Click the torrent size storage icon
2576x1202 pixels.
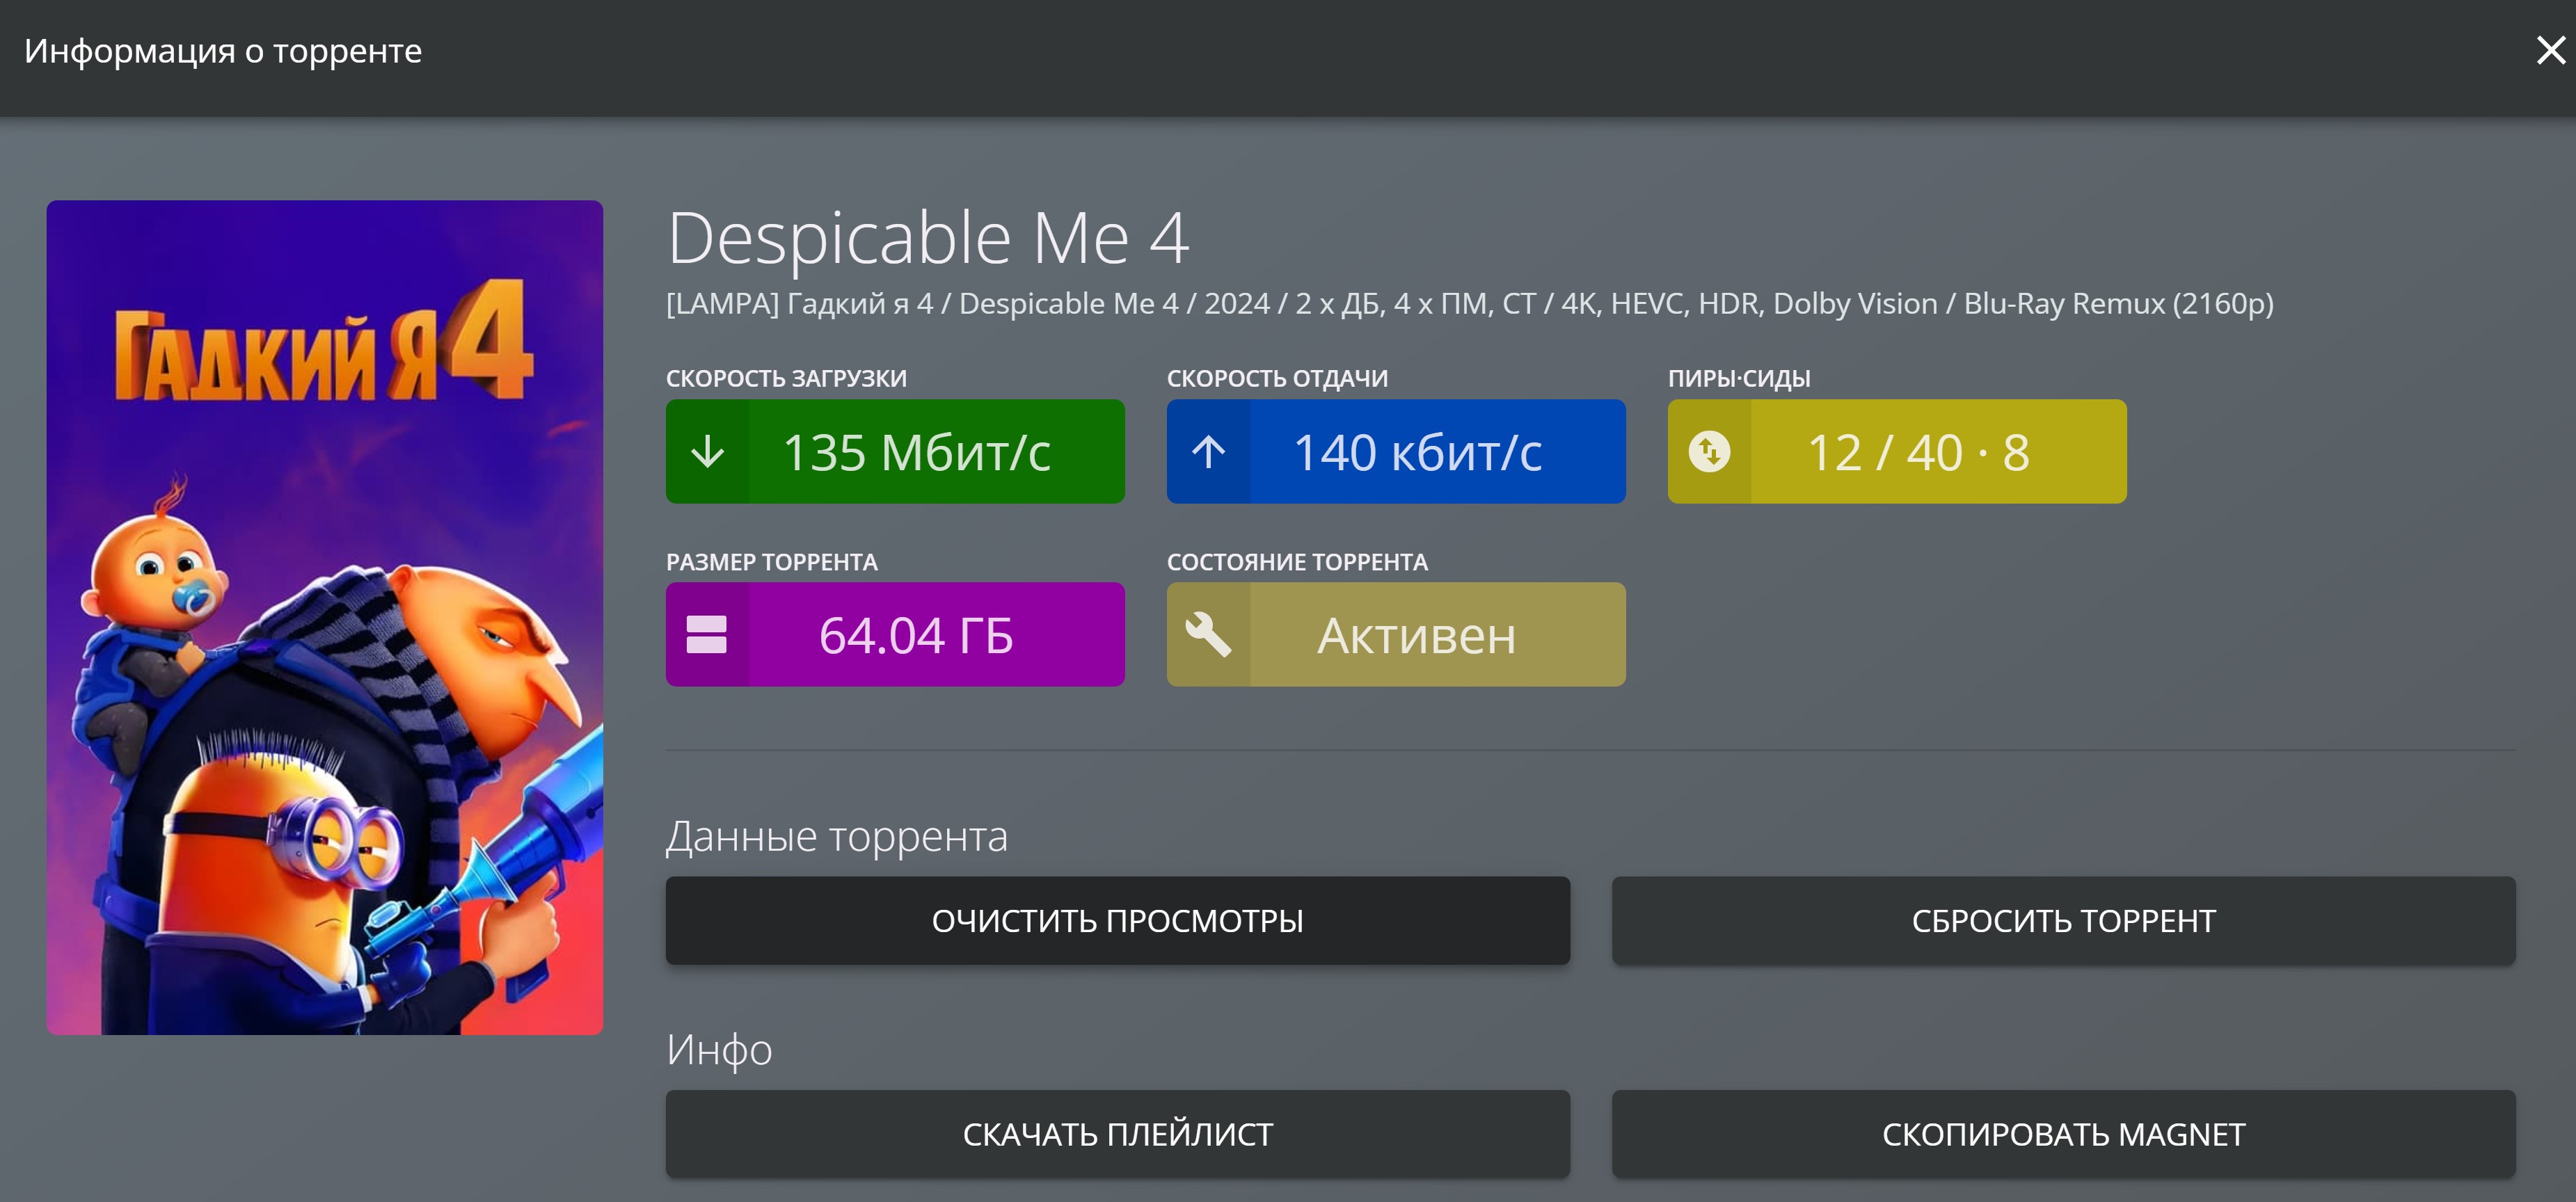tap(707, 635)
